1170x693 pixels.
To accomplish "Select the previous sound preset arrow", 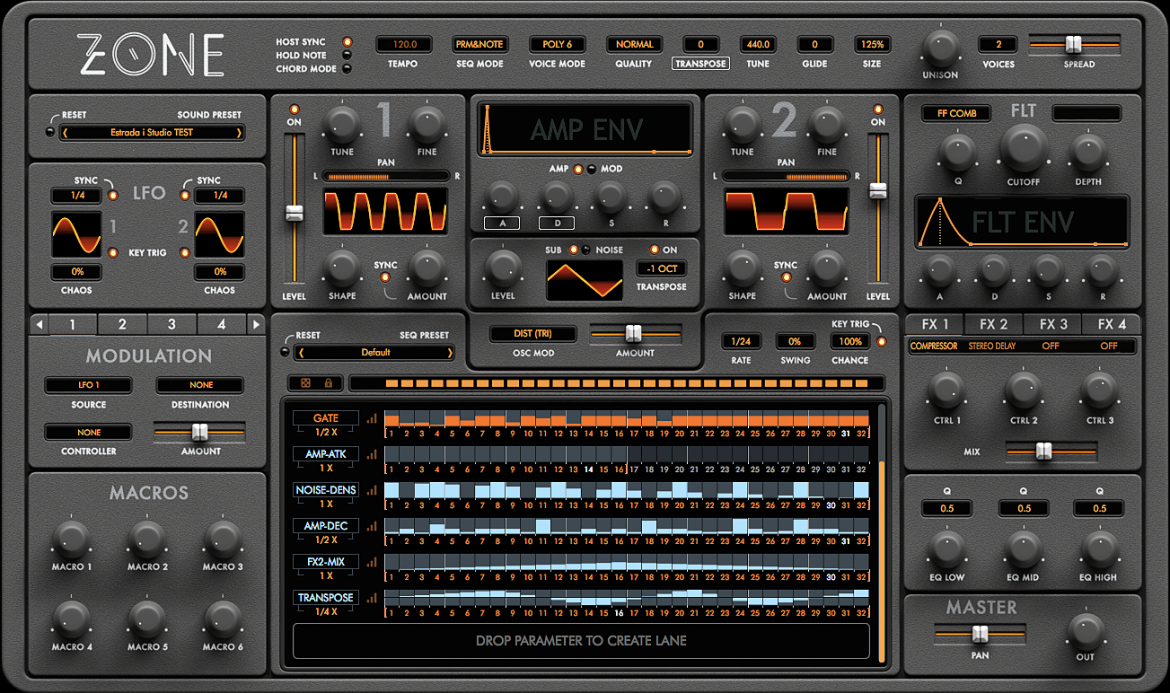I will click(65, 133).
